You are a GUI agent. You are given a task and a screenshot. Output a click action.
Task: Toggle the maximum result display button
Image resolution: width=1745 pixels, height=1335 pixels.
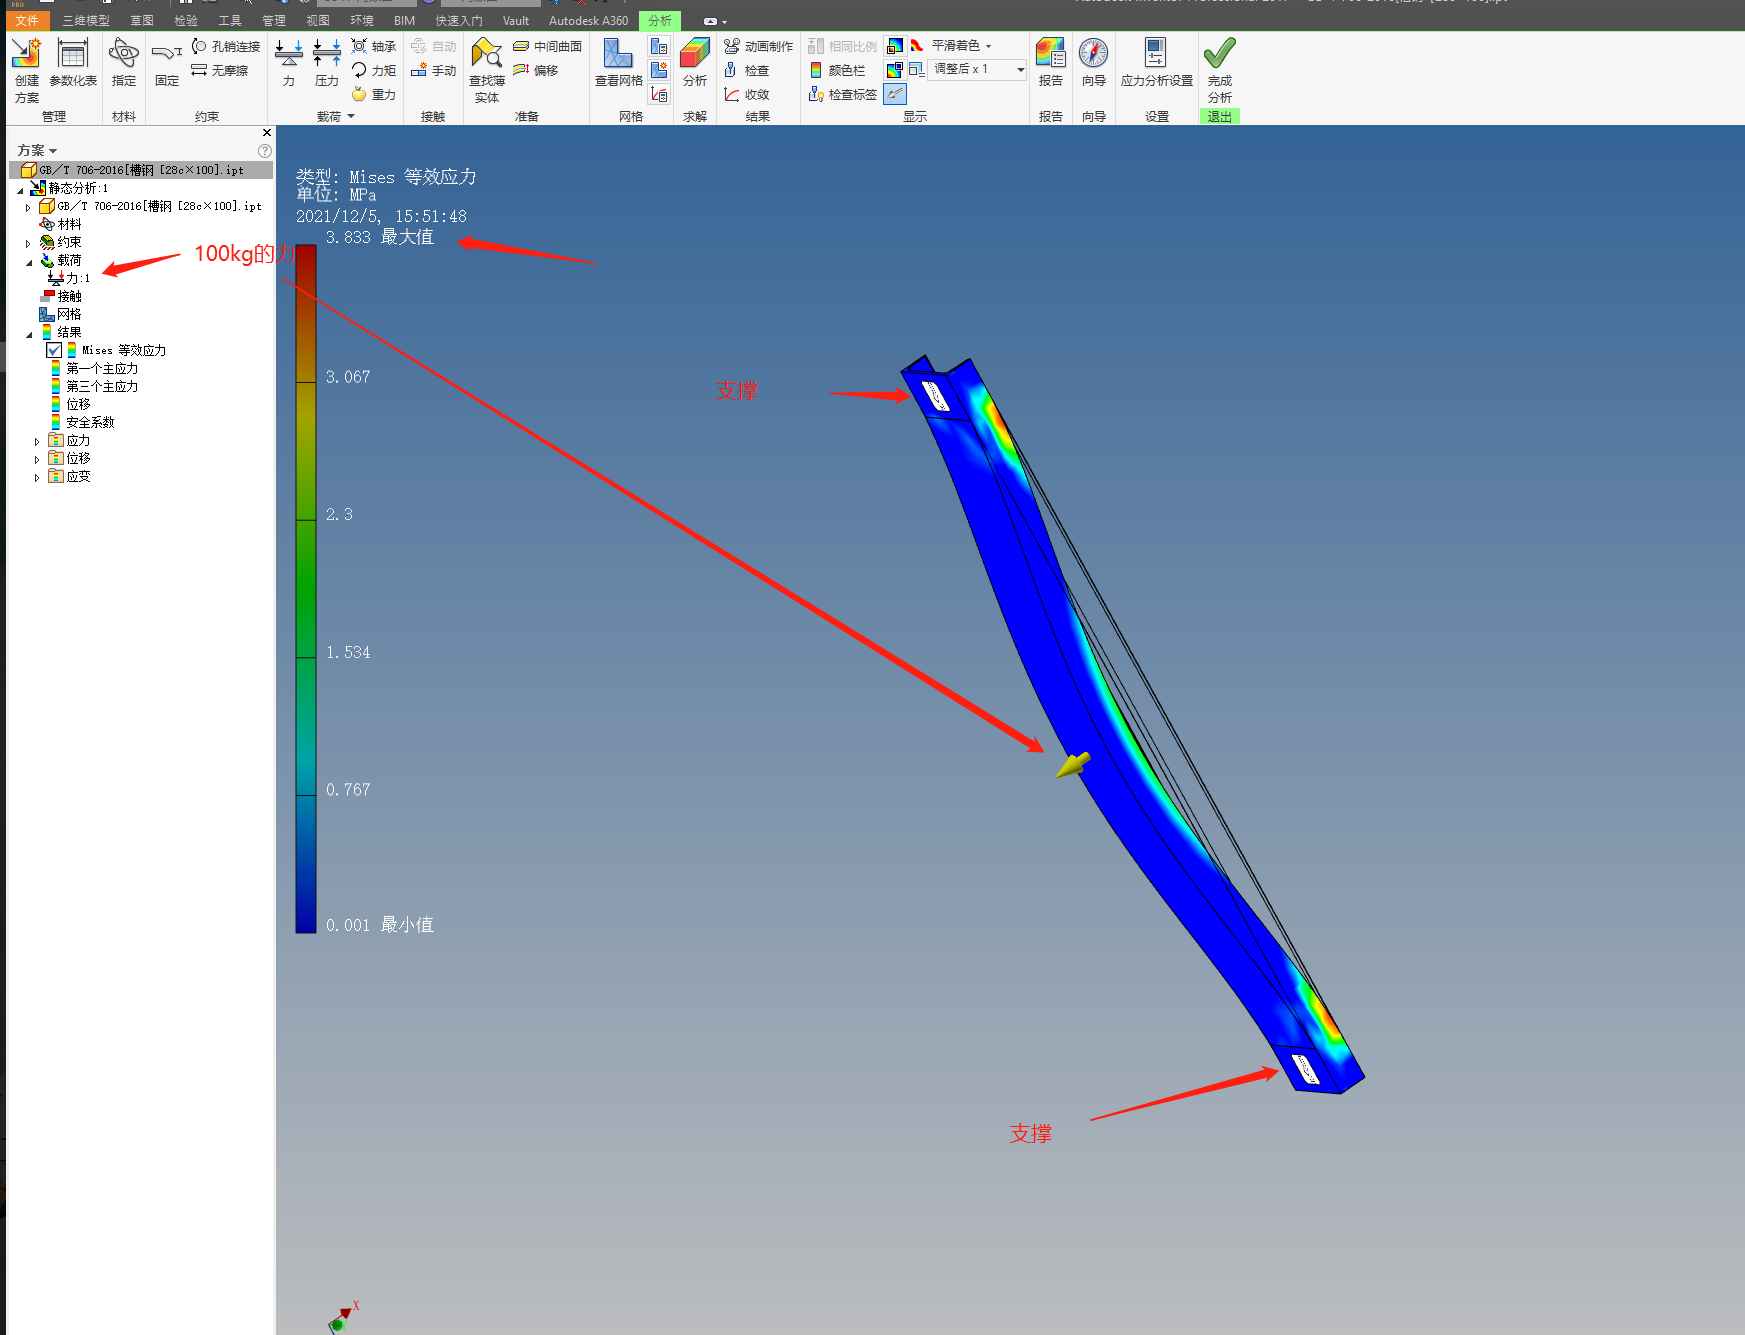(895, 46)
